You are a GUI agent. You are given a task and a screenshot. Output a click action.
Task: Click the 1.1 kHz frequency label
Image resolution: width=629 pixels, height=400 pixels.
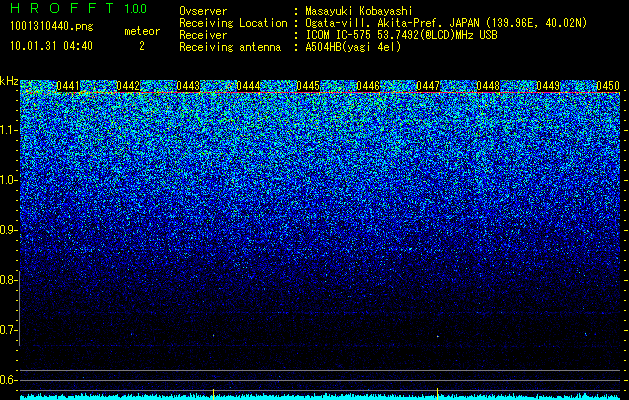click(8, 130)
